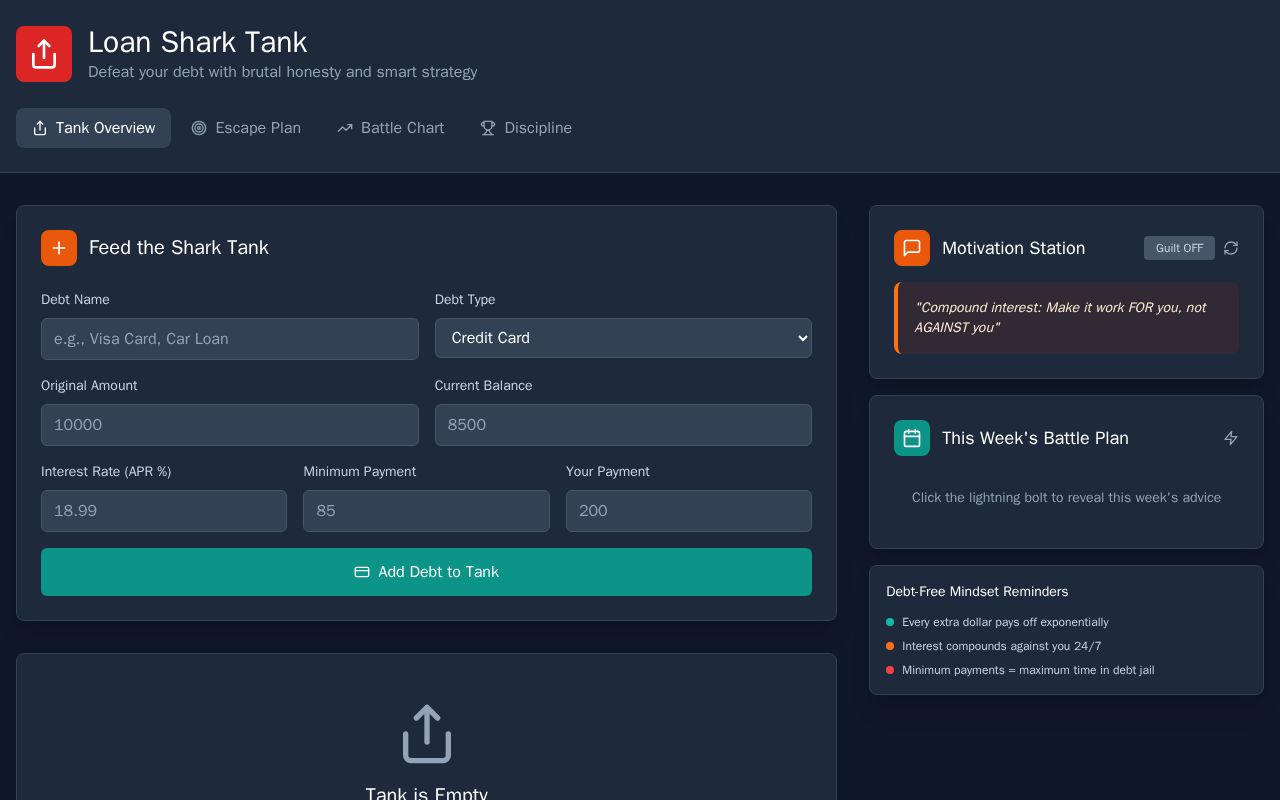Click the Add Debt to Tank button

coord(426,572)
